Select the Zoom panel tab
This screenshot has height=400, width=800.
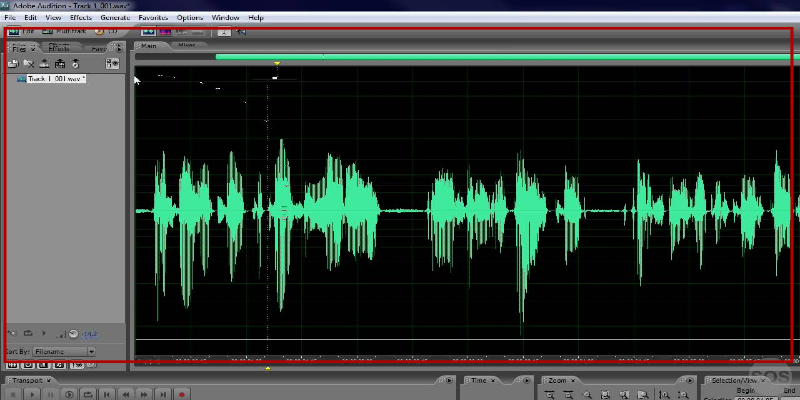click(557, 381)
